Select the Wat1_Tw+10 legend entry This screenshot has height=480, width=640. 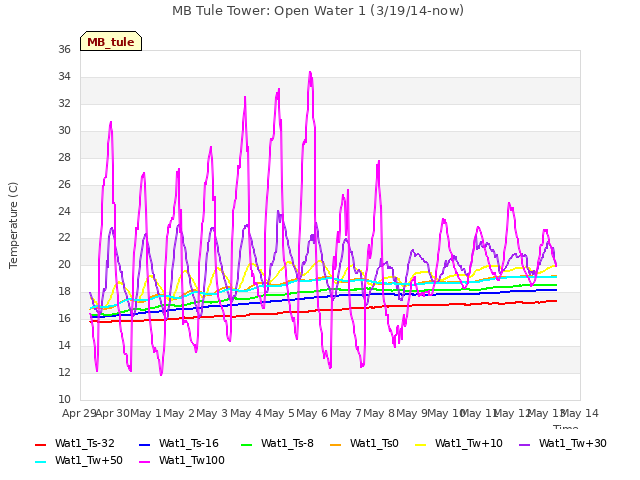(459, 444)
